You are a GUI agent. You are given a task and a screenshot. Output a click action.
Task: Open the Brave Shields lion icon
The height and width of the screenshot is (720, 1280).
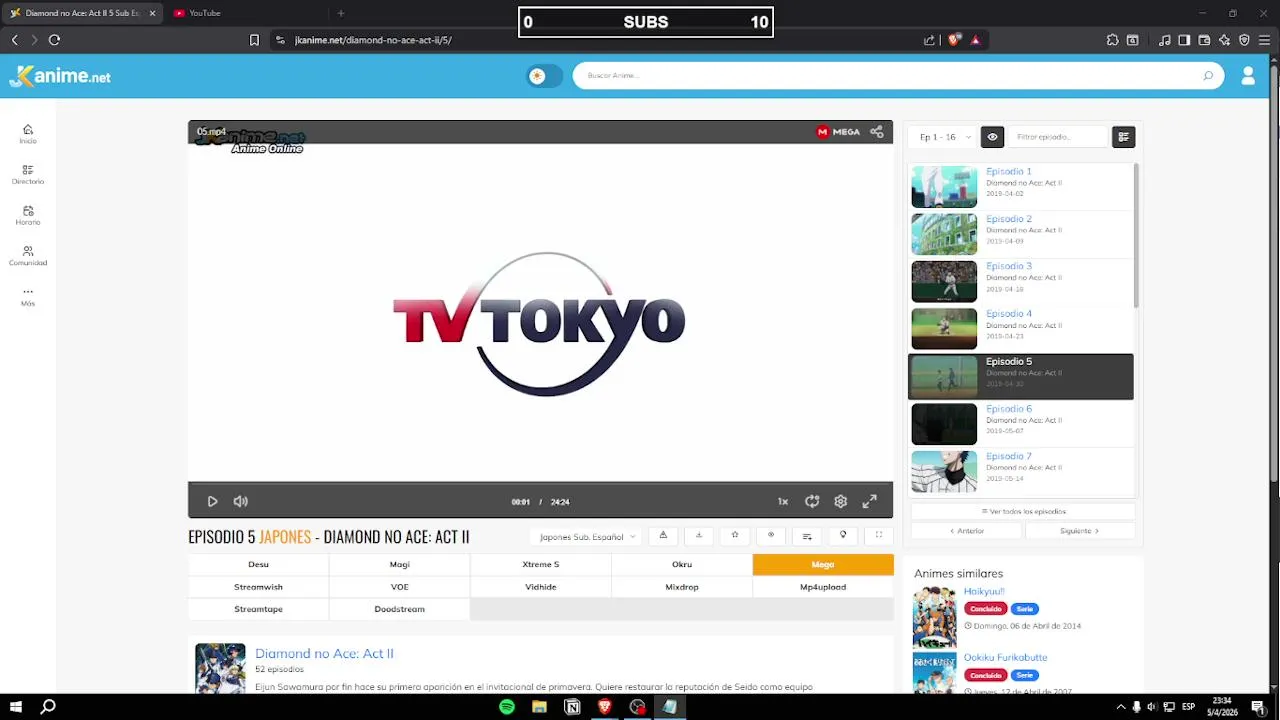point(954,40)
